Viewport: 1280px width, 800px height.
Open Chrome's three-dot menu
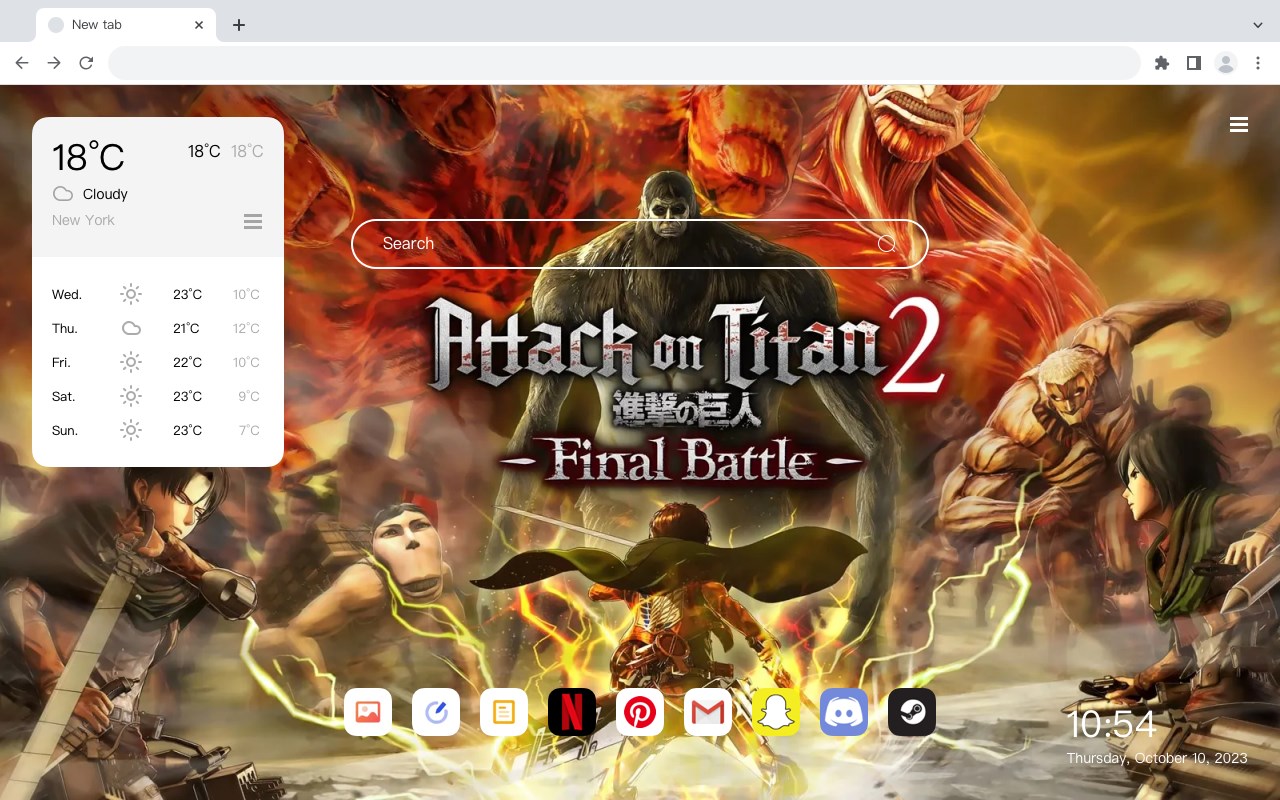pyautogui.click(x=1257, y=63)
